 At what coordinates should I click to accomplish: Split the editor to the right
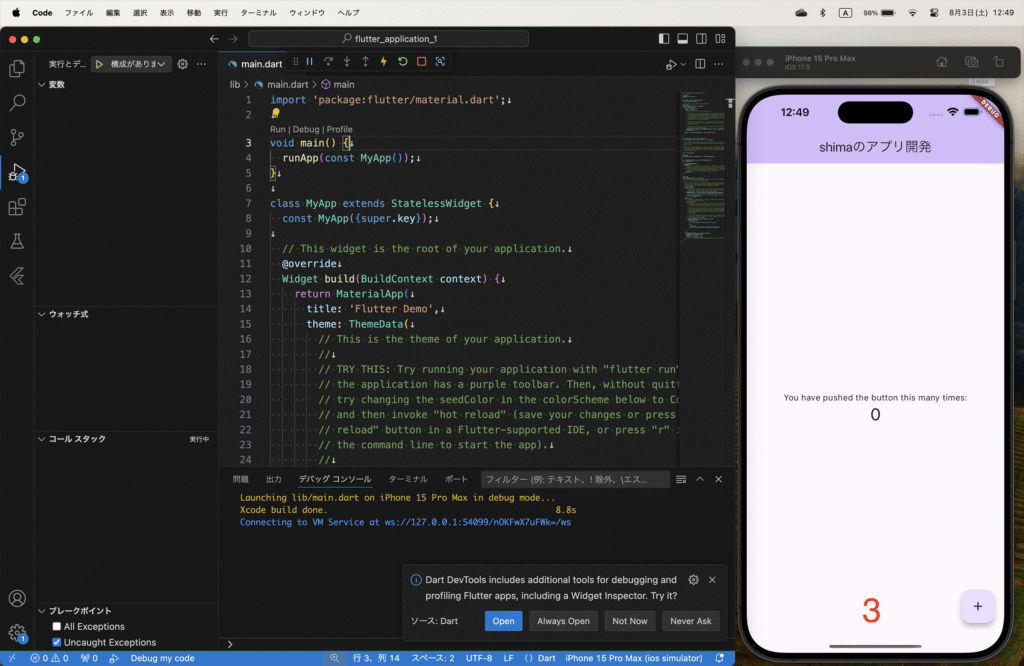coord(700,64)
